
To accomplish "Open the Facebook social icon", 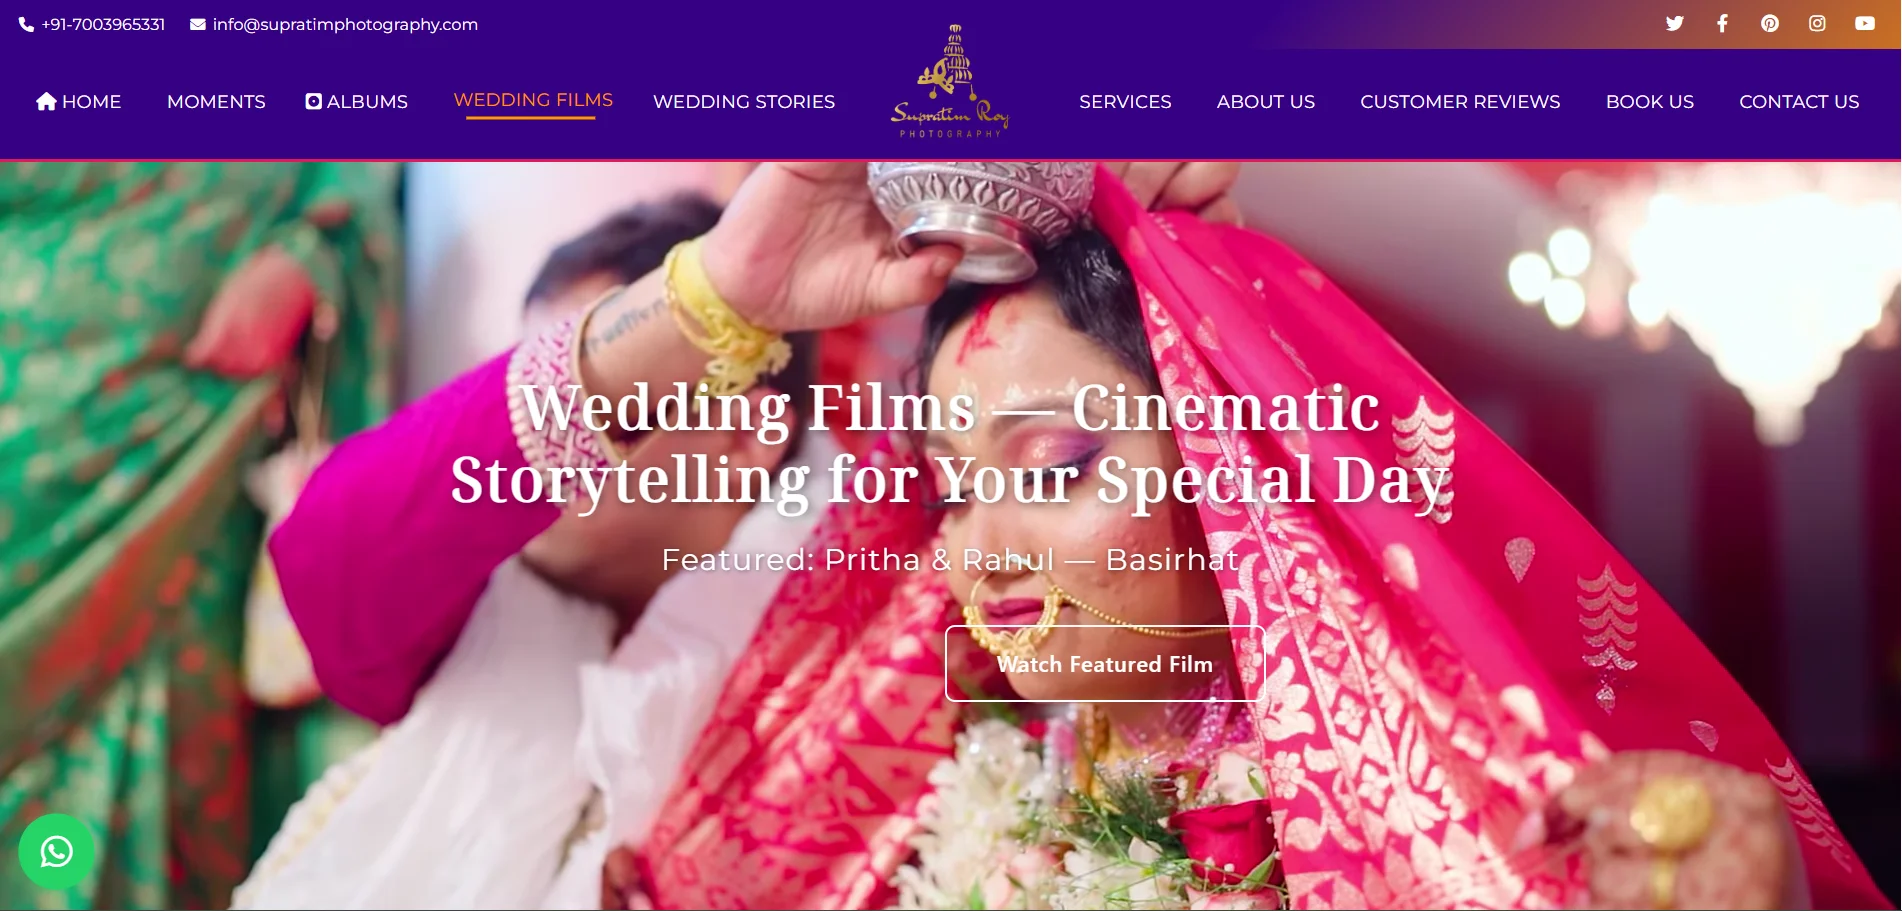I will coord(1722,23).
